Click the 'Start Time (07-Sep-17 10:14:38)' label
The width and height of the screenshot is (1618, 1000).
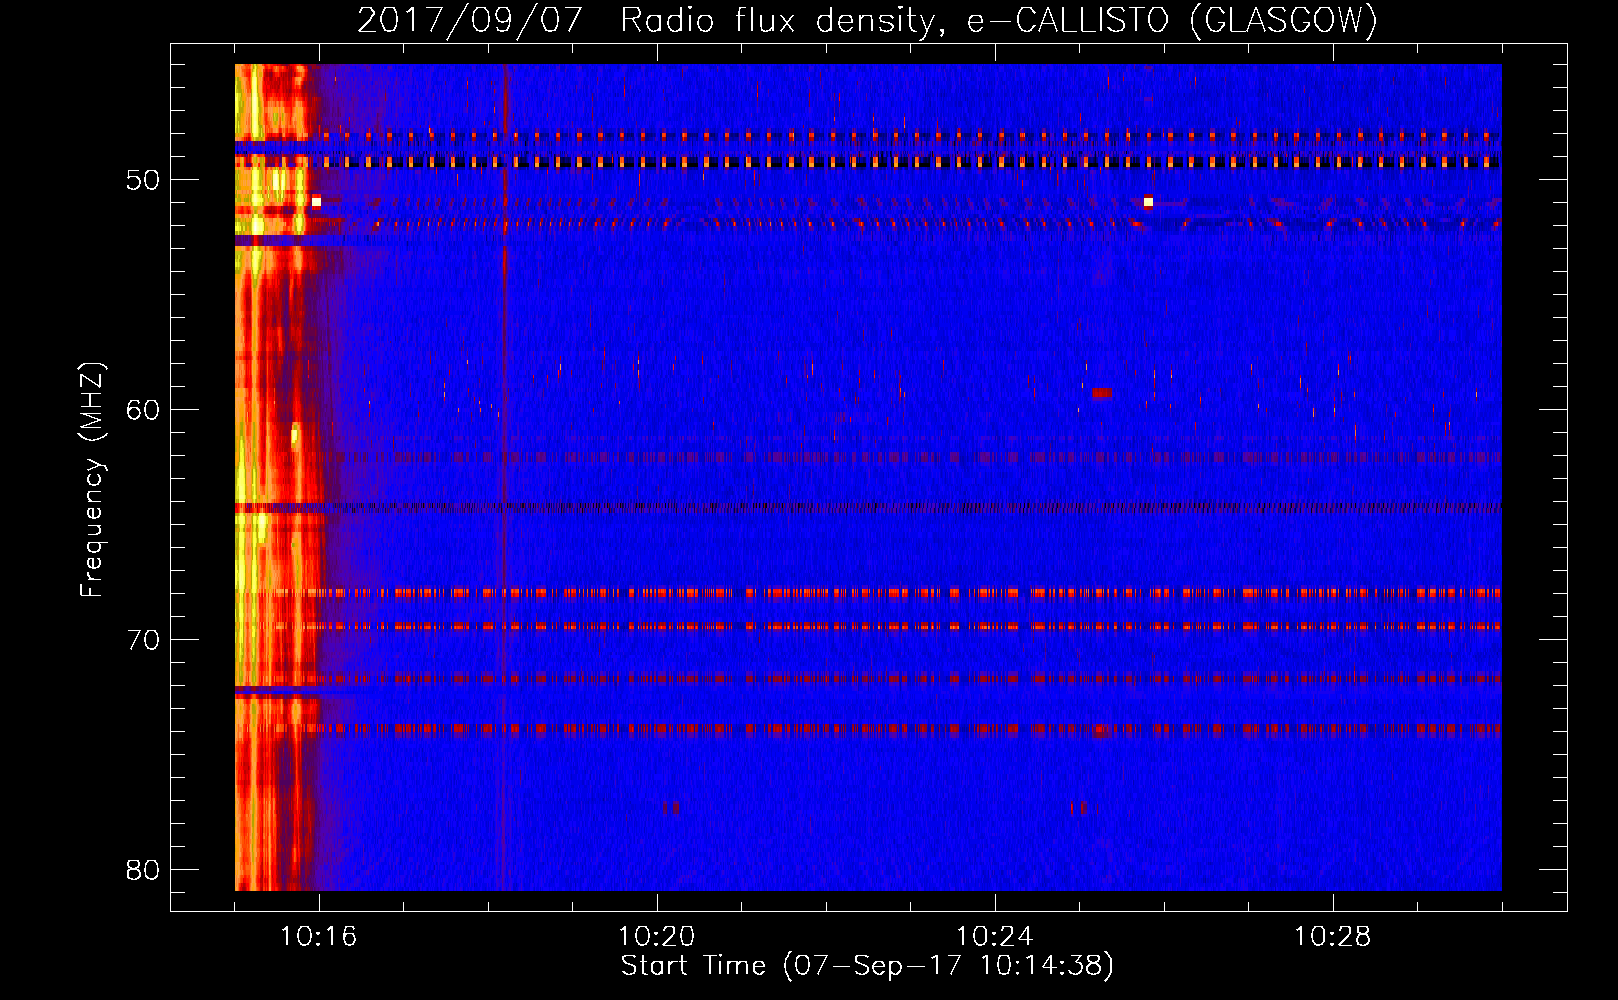[867, 966]
